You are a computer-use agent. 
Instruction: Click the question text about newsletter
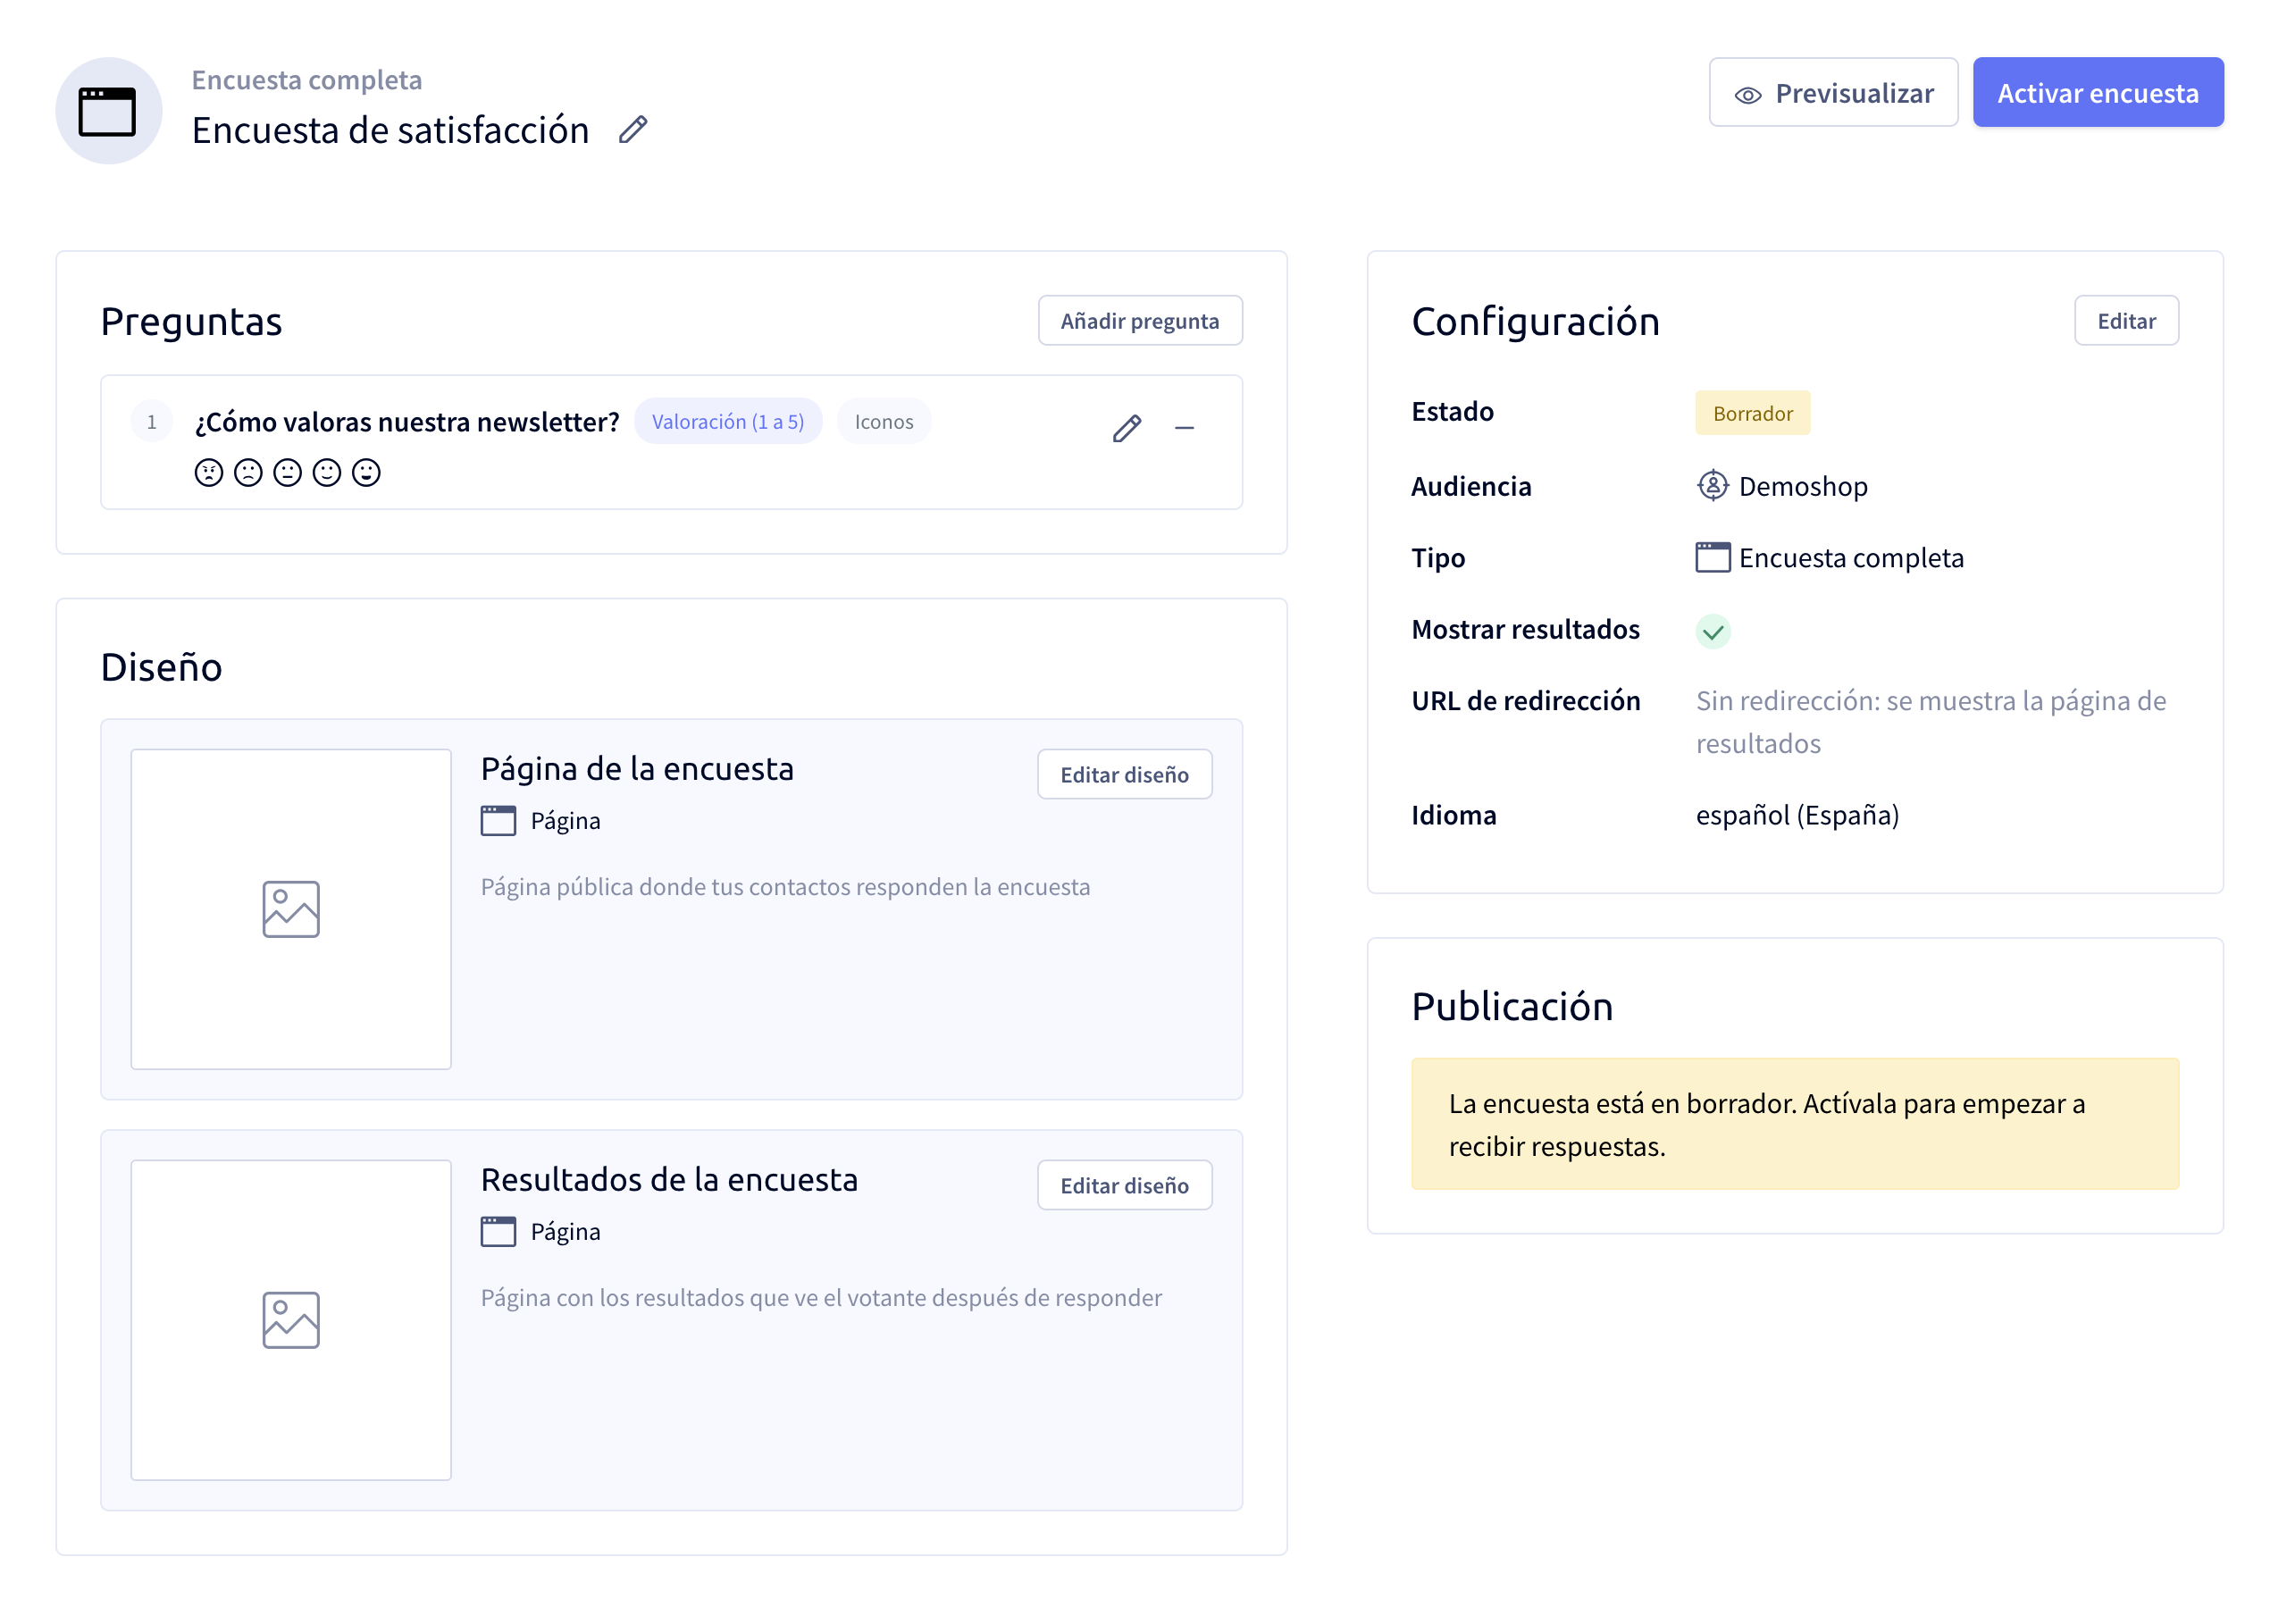[407, 421]
